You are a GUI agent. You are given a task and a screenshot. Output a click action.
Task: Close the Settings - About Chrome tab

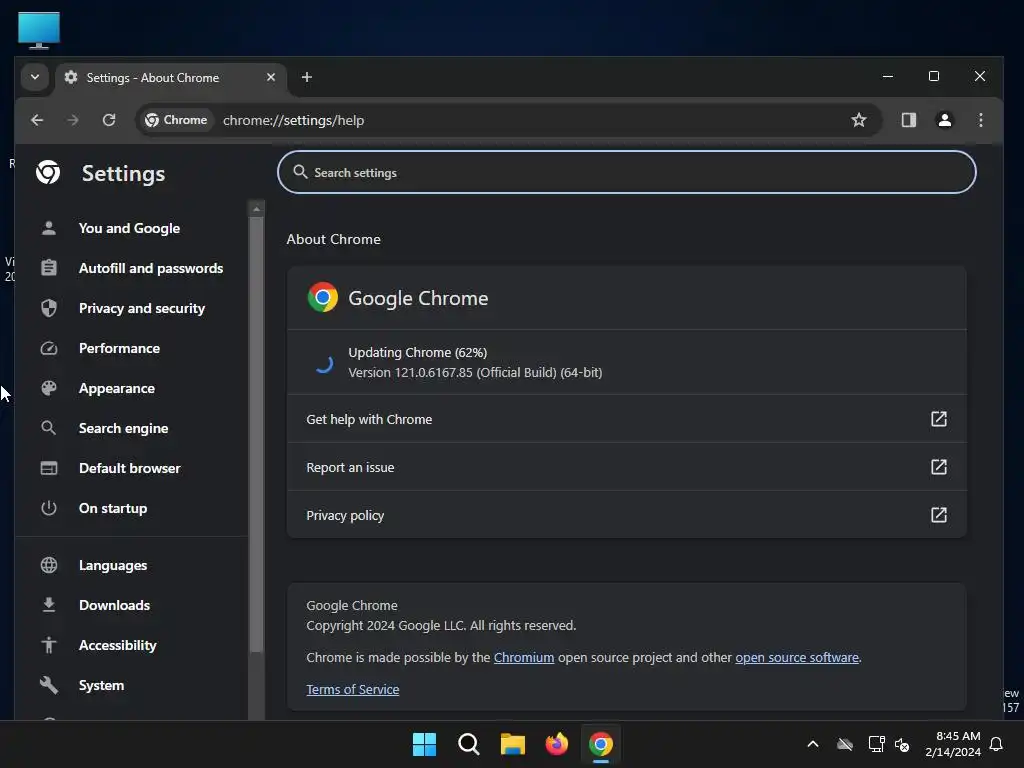(x=270, y=77)
